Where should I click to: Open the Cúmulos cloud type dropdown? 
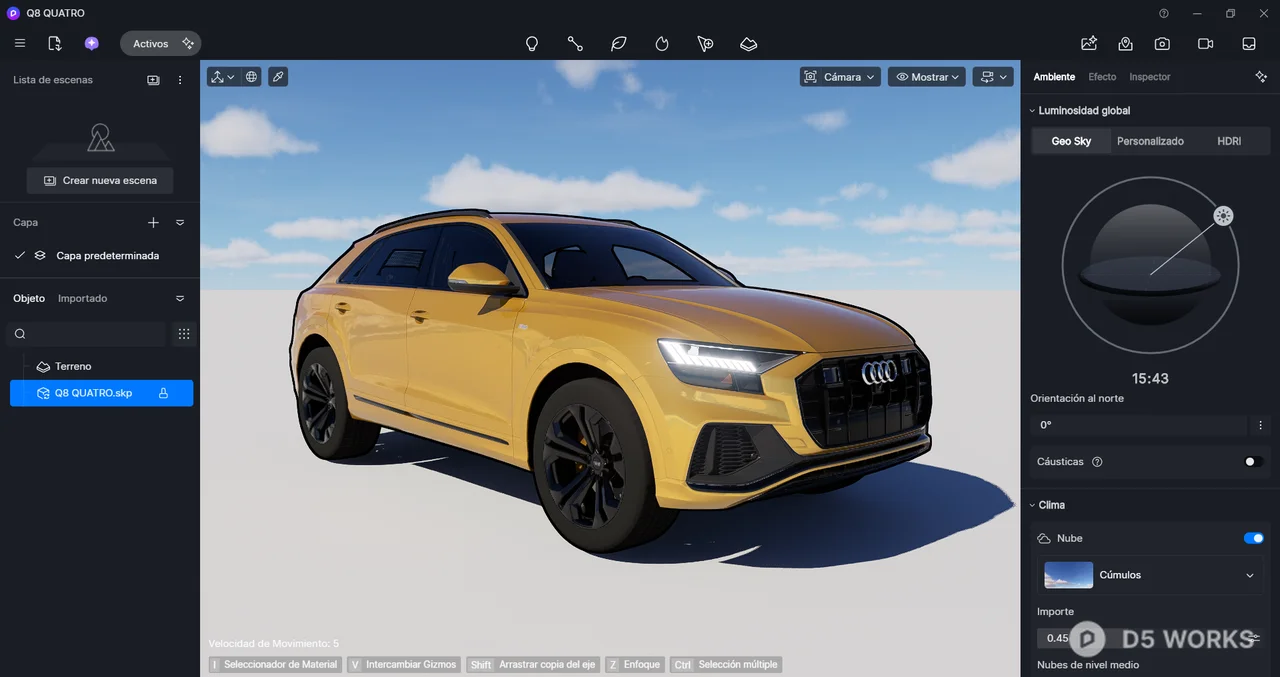pos(1150,575)
